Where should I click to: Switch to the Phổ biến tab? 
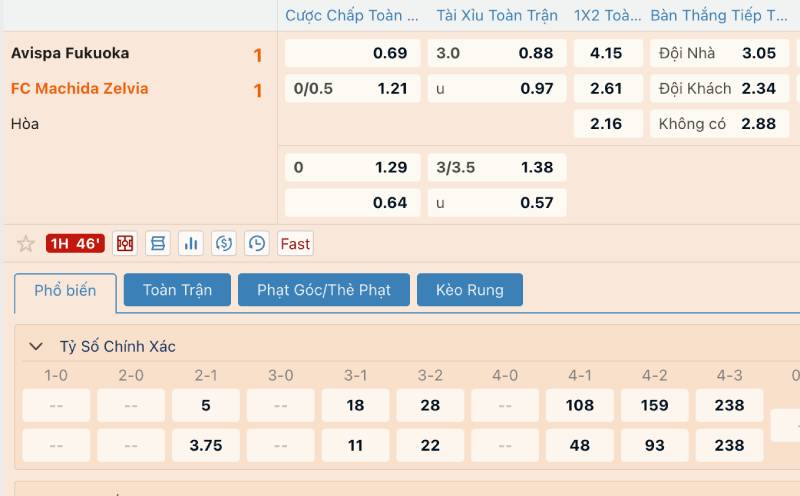(x=65, y=291)
